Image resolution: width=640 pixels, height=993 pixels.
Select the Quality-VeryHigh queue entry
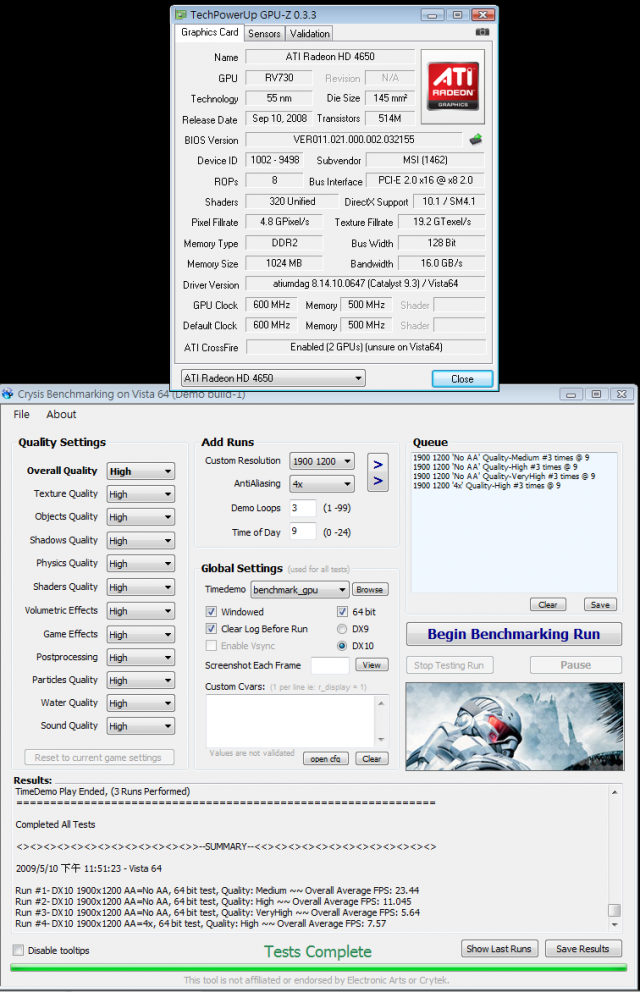pyautogui.click(x=504, y=476)
